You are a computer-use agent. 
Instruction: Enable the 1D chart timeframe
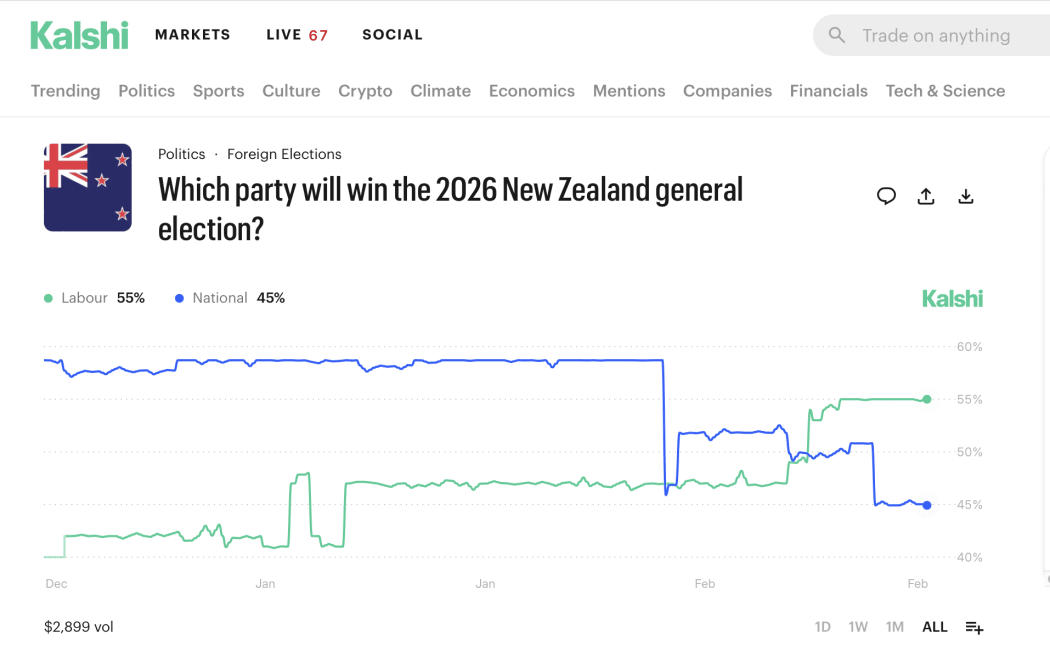point(822,626)
